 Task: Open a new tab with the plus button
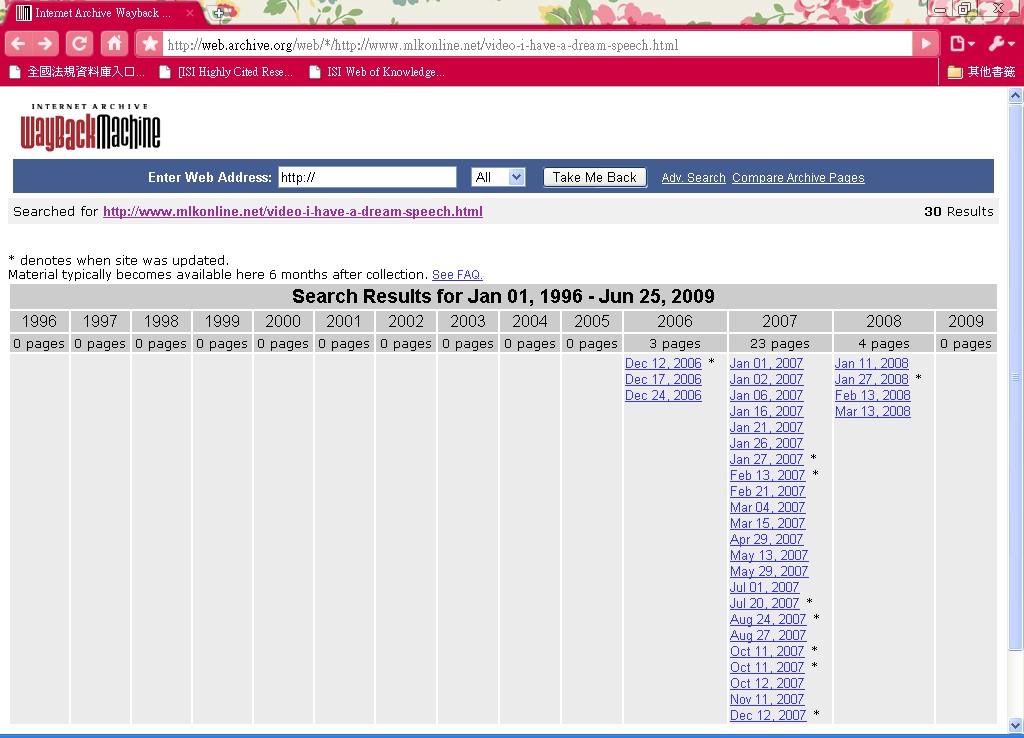click(x=219, y=12)
